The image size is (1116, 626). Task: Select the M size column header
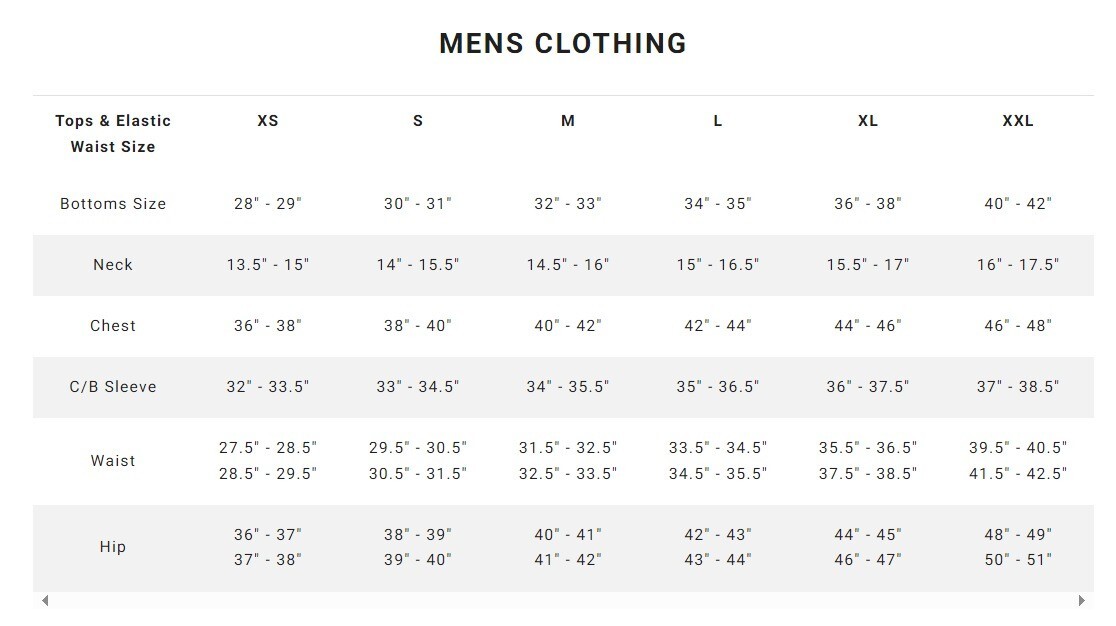tap(568, 121)
